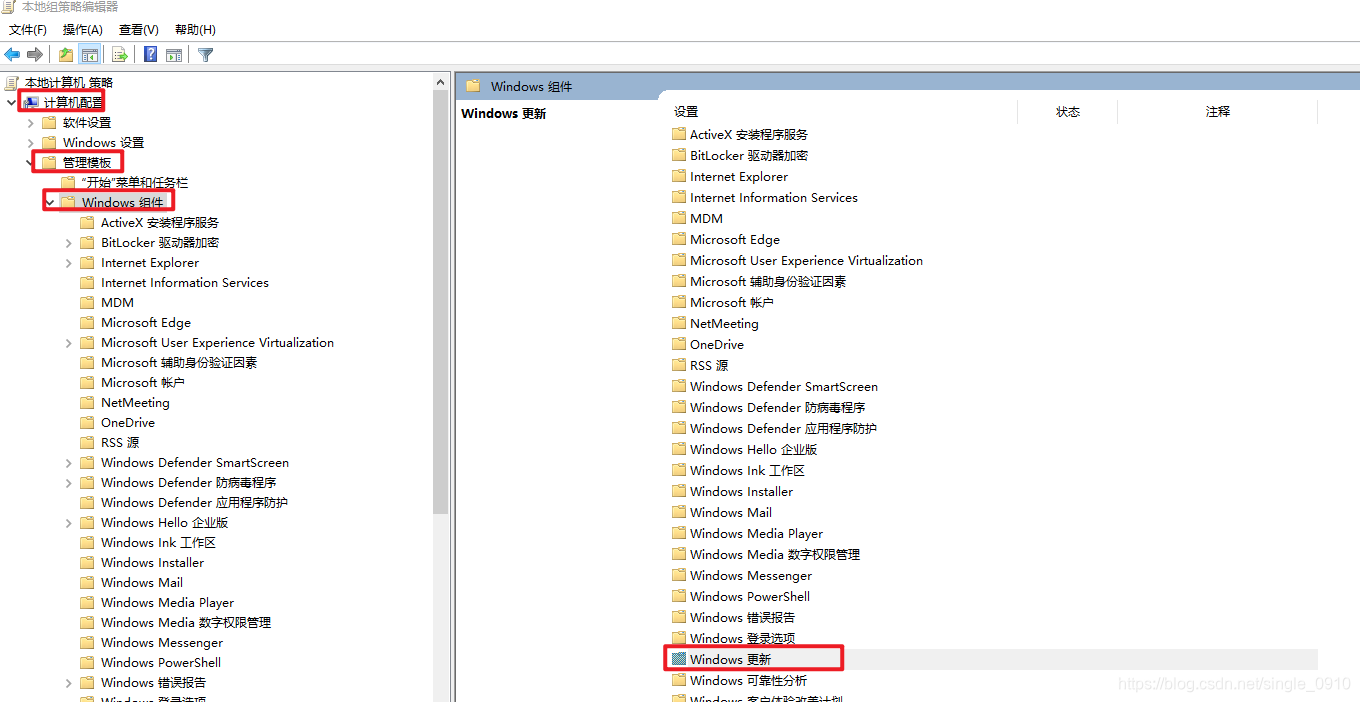
Task: Click the Back arrow toolbar icon
Action: pos(12,54)
